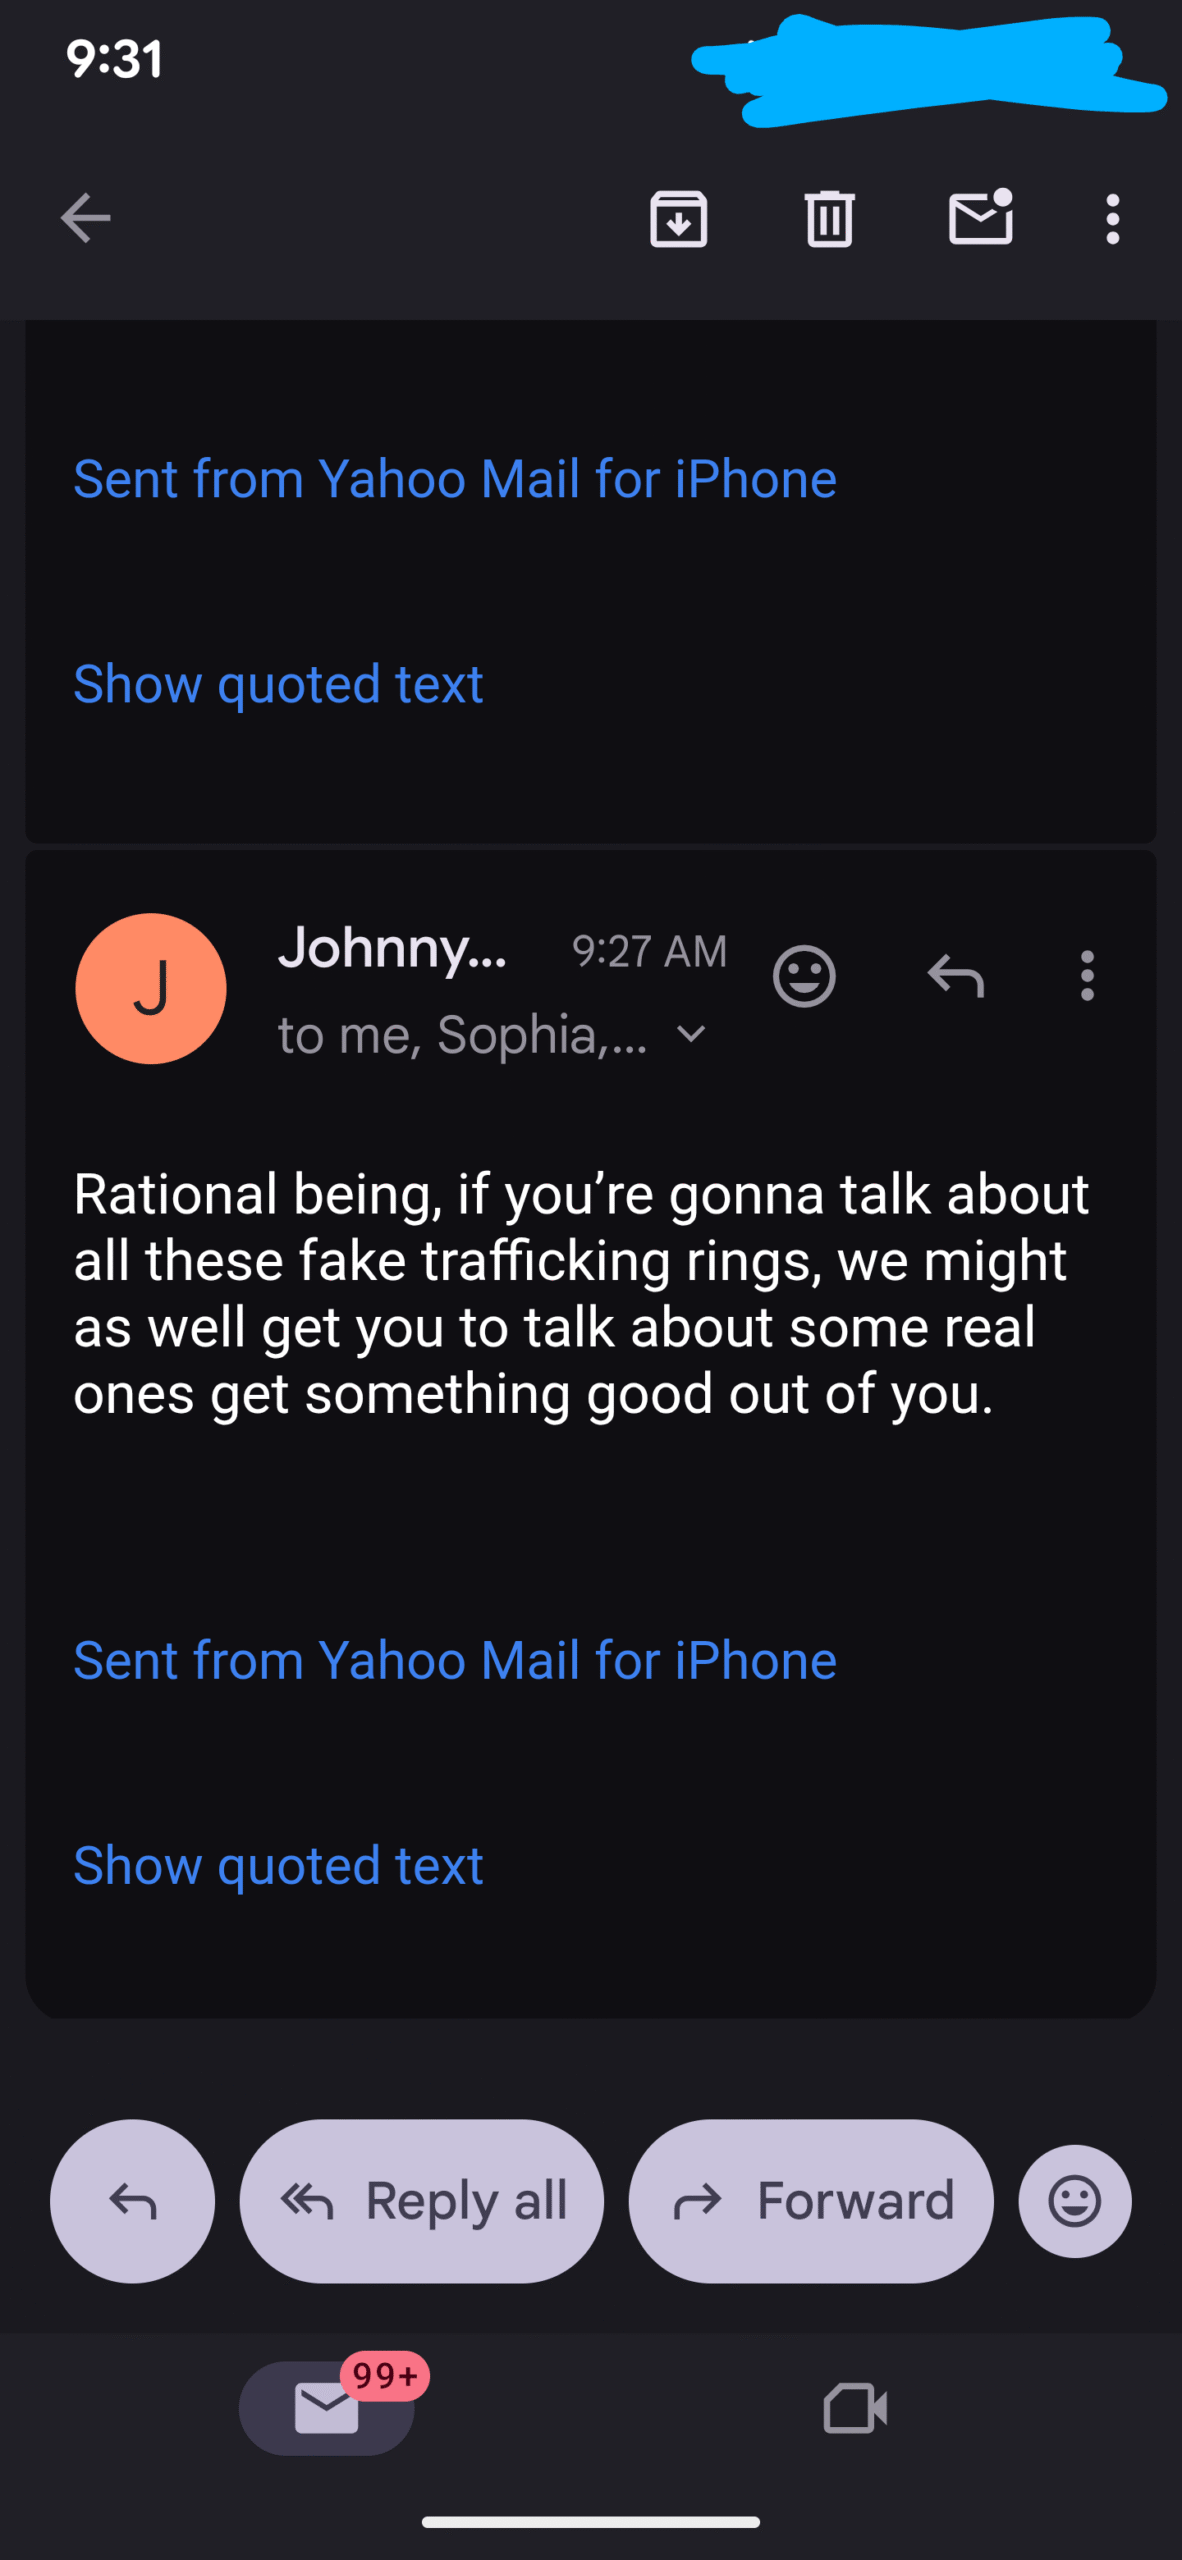Screen dimensions: 1182x2560
Task: Expand quoted text in the upper message
Action: (278, 684)
